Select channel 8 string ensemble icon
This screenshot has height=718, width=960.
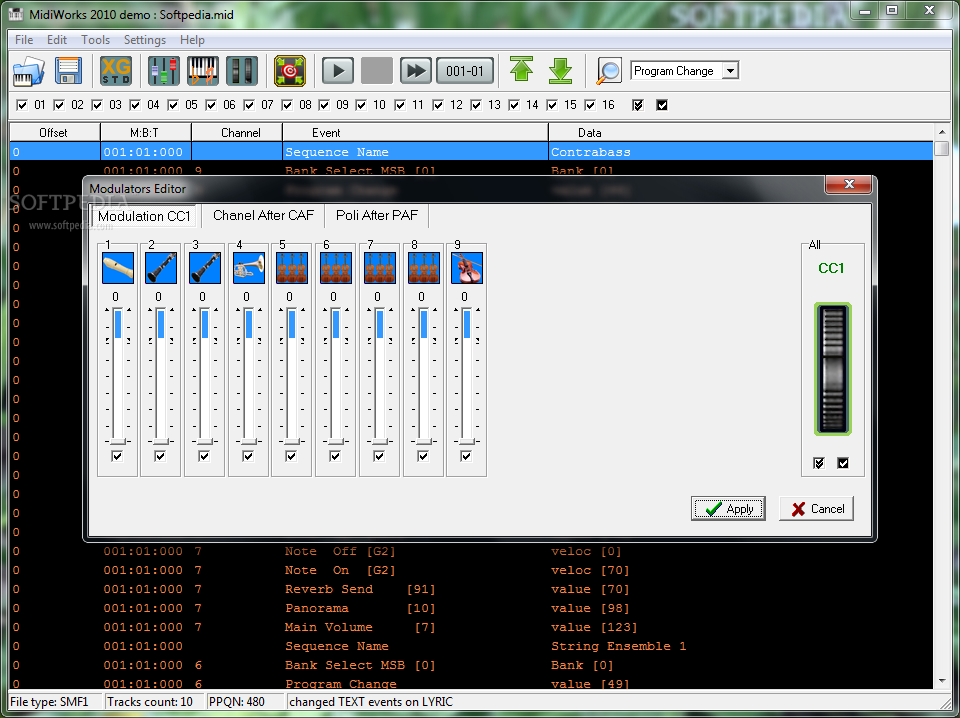point(424,268)
